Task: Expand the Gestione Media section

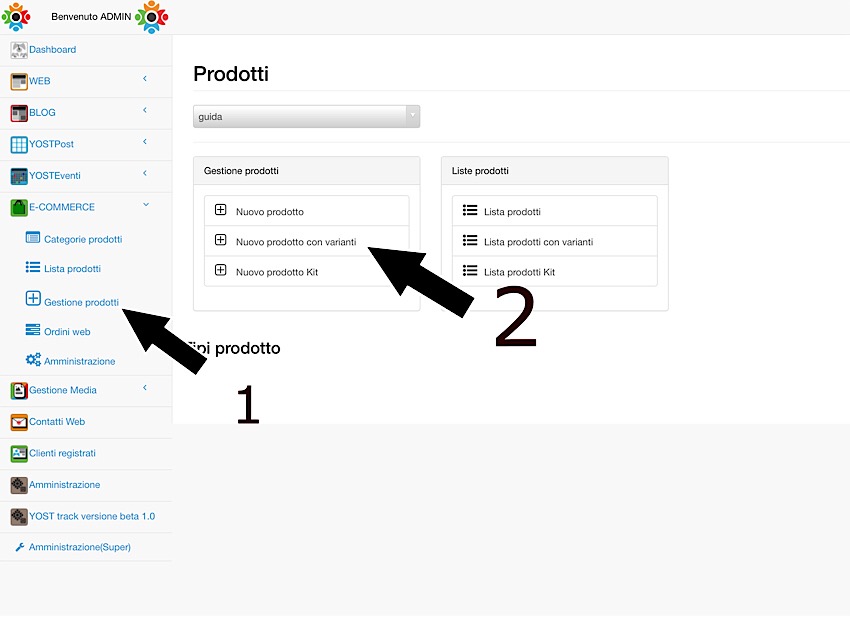Action: 145,388
